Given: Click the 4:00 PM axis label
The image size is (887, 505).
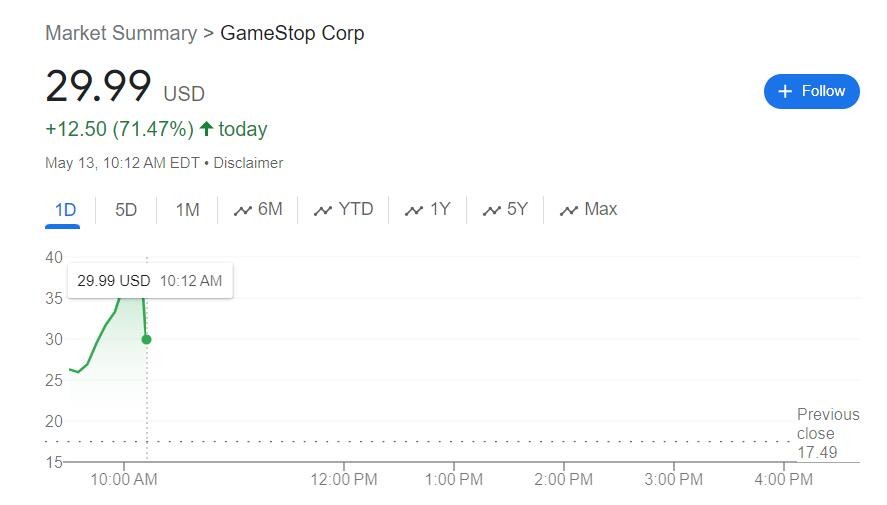Looking at the screenshot, I should coord(783,480).
